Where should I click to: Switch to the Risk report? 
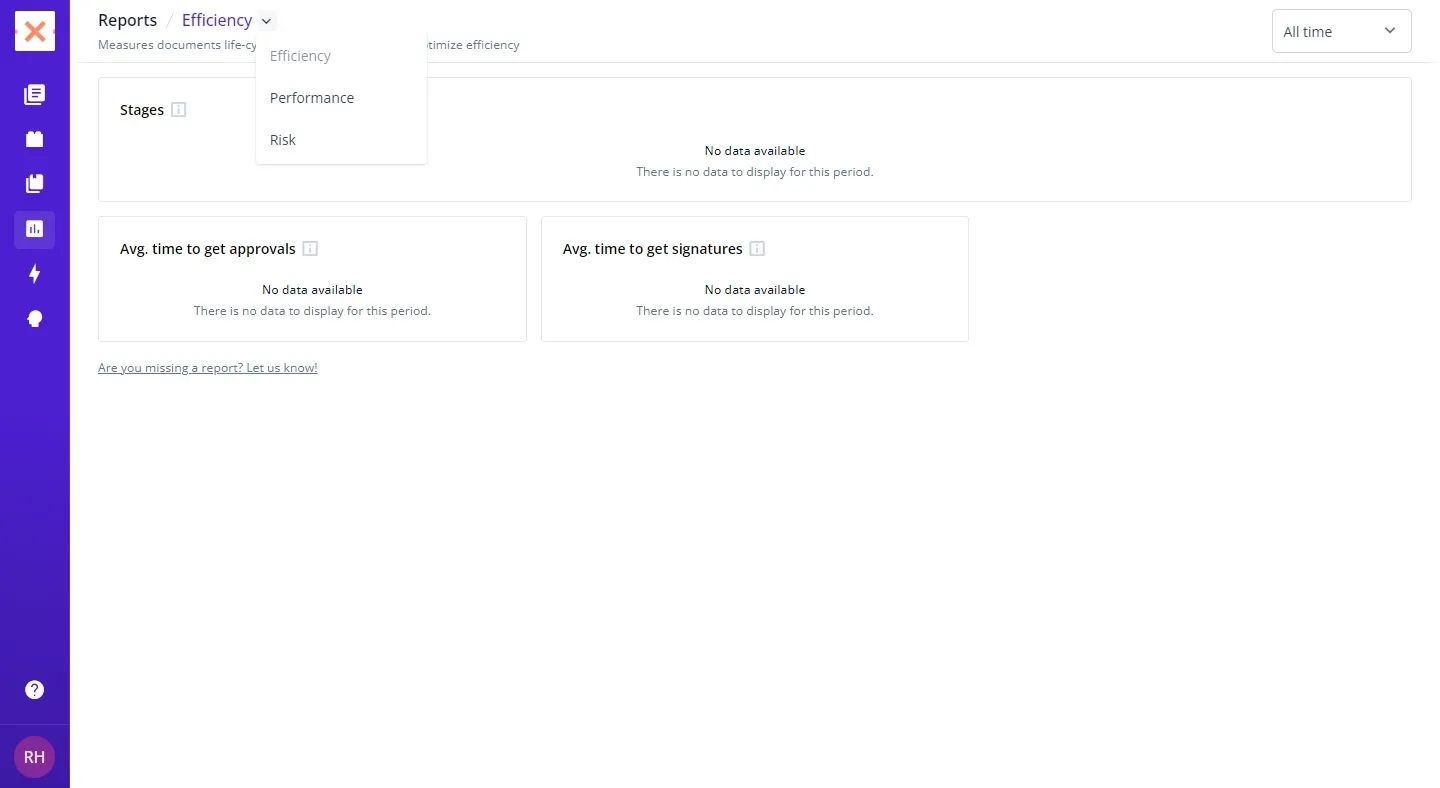click(x=283, y=140)
